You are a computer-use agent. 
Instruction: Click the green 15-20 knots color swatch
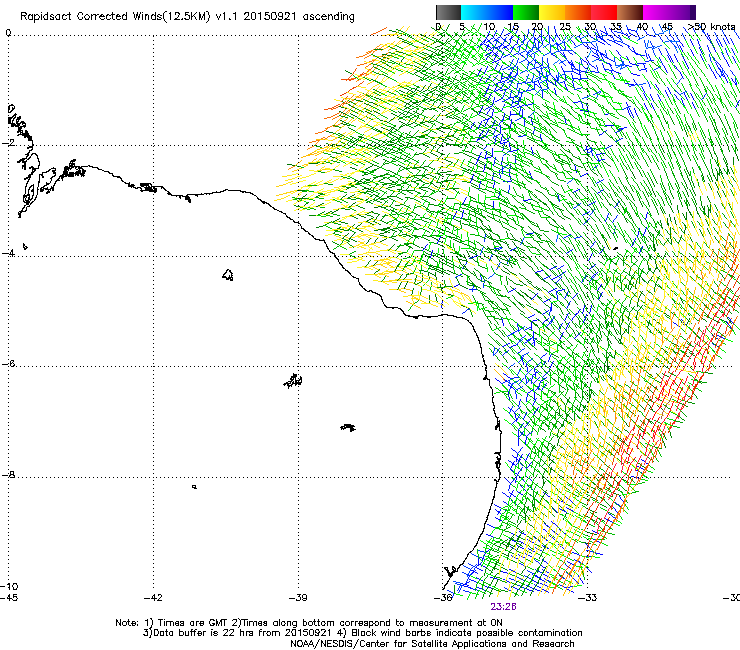coord(526,12)
